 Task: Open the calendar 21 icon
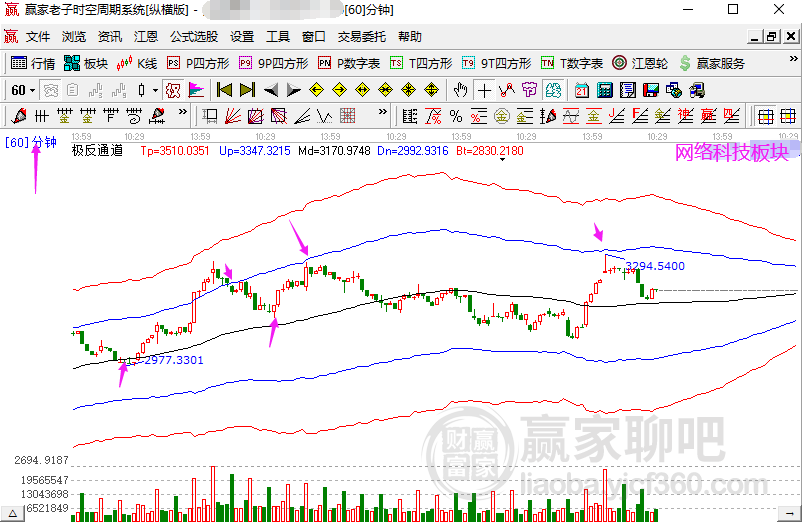click(582, 90)
